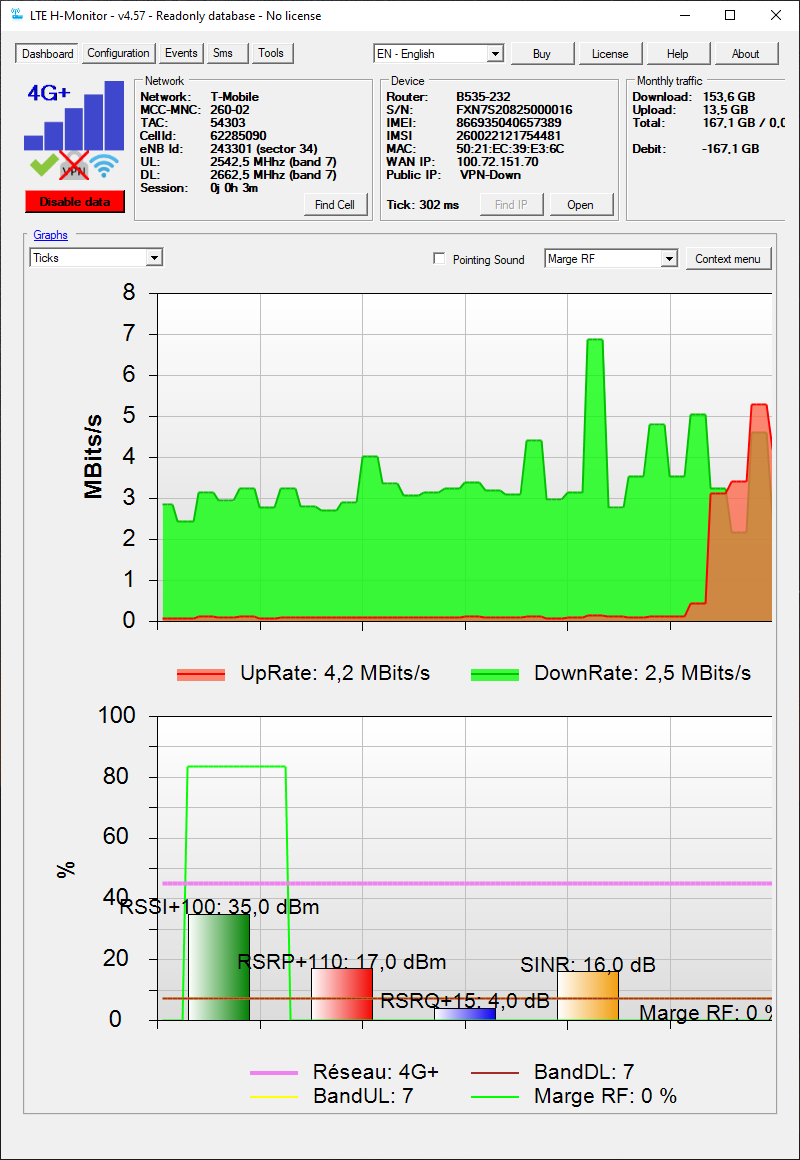
Task: Click the Buy button
Action: coord(542,54)
